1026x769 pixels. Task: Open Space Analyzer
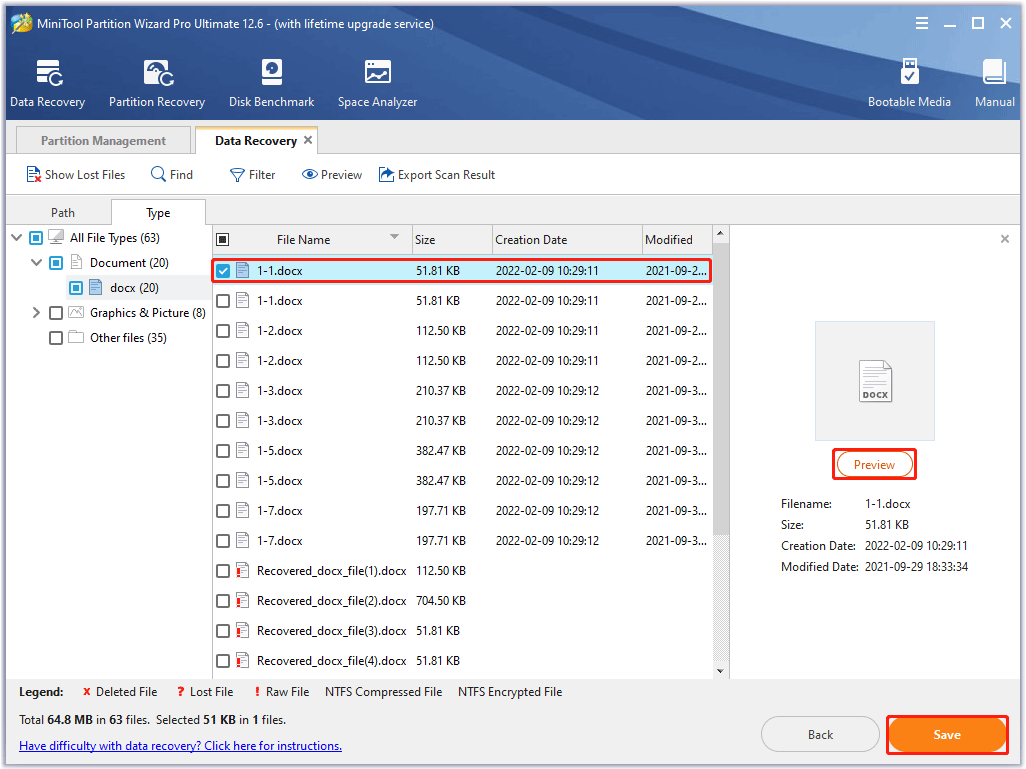(x=378, y=82)
